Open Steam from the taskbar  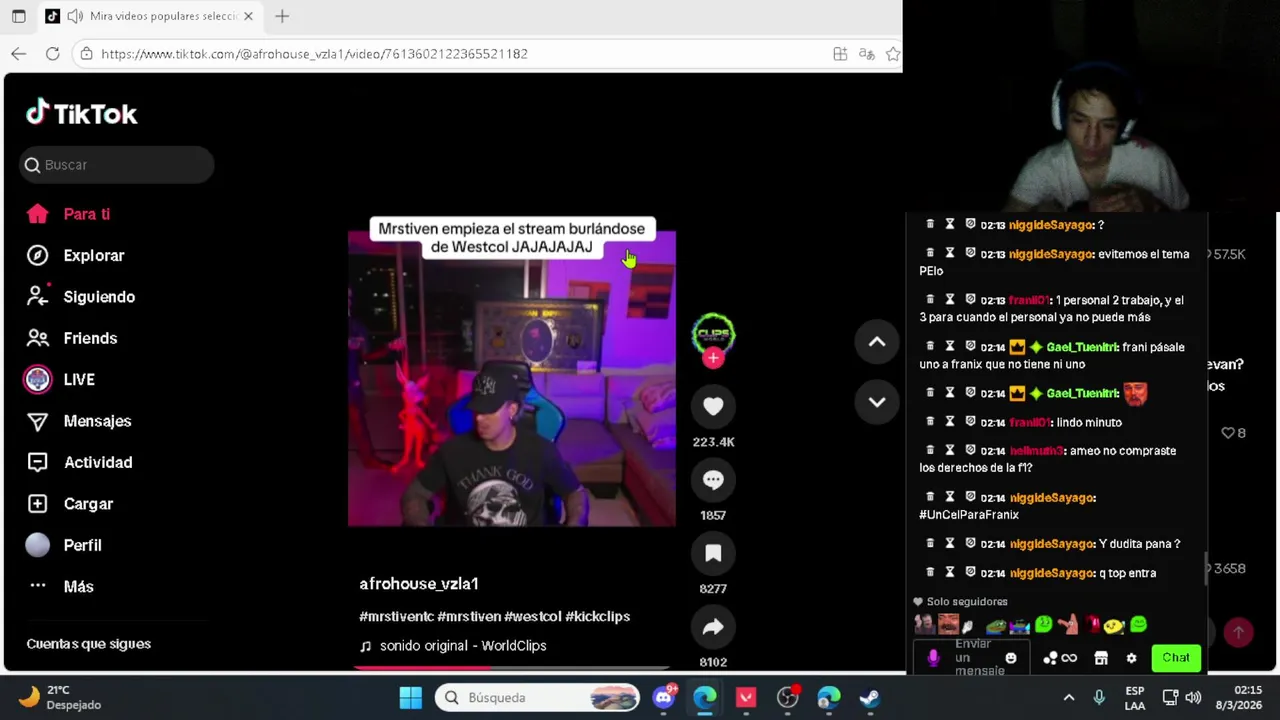click(870, 698)
